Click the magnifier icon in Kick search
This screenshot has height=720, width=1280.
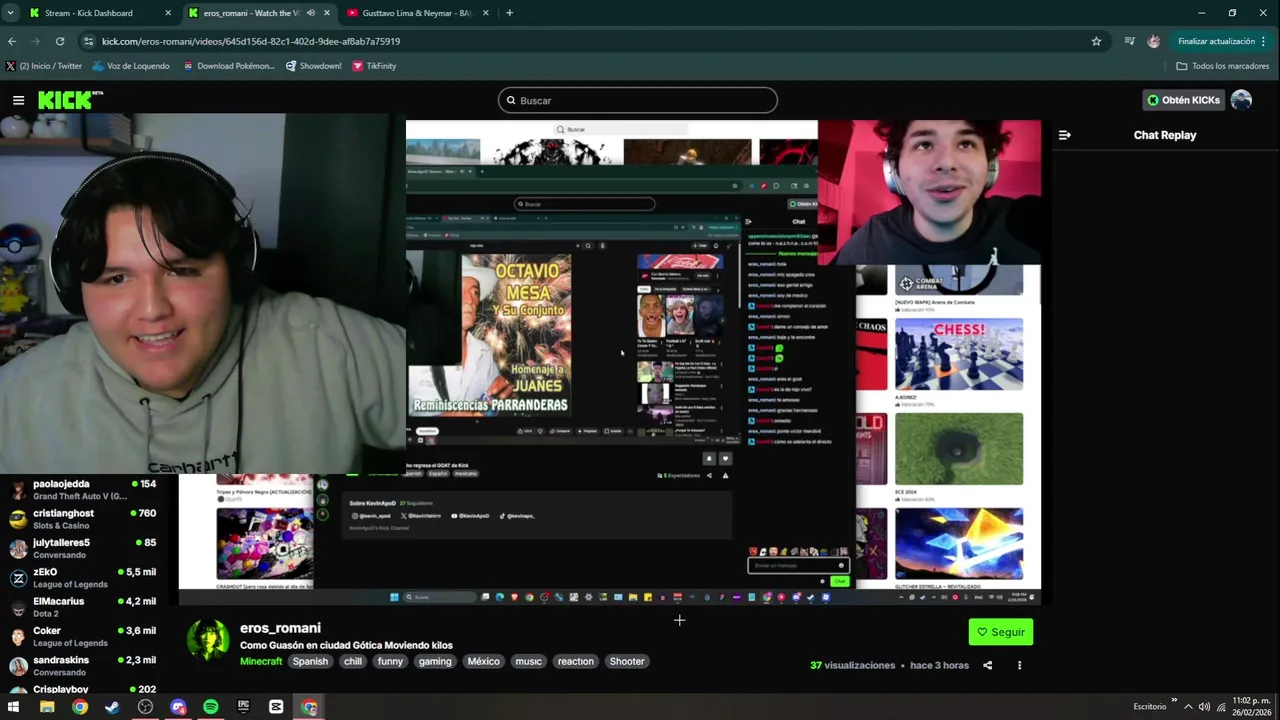[x=511, y=100]
